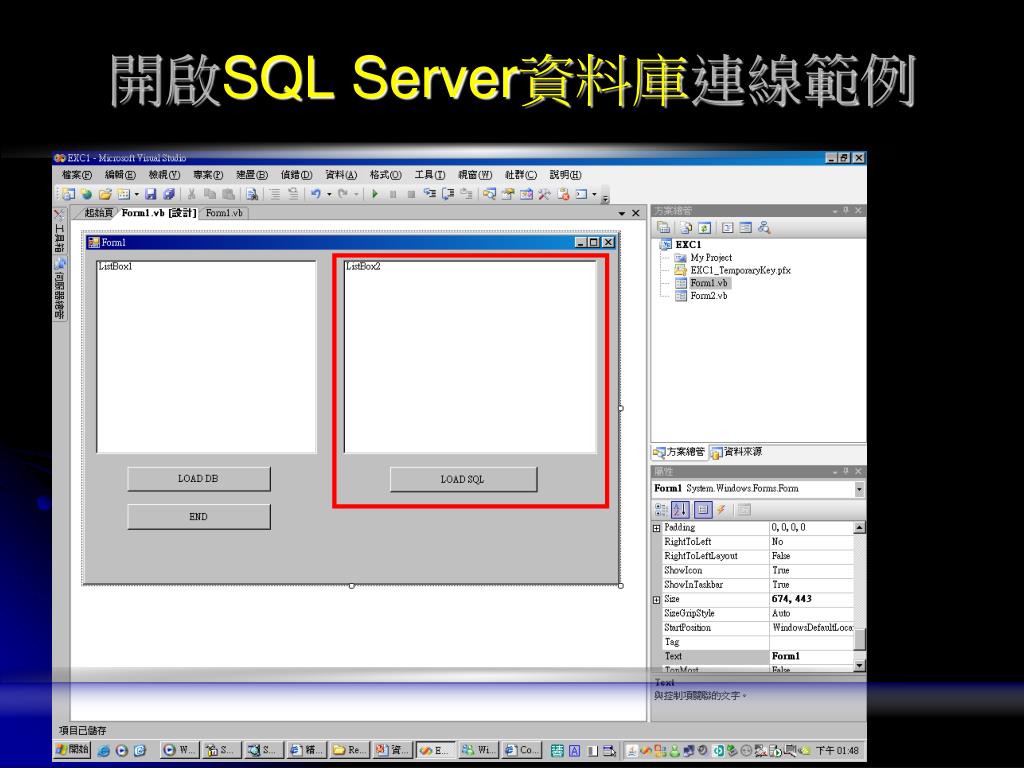
Task: Click the ListBox1 control on the form
Action: coord(206,357)
